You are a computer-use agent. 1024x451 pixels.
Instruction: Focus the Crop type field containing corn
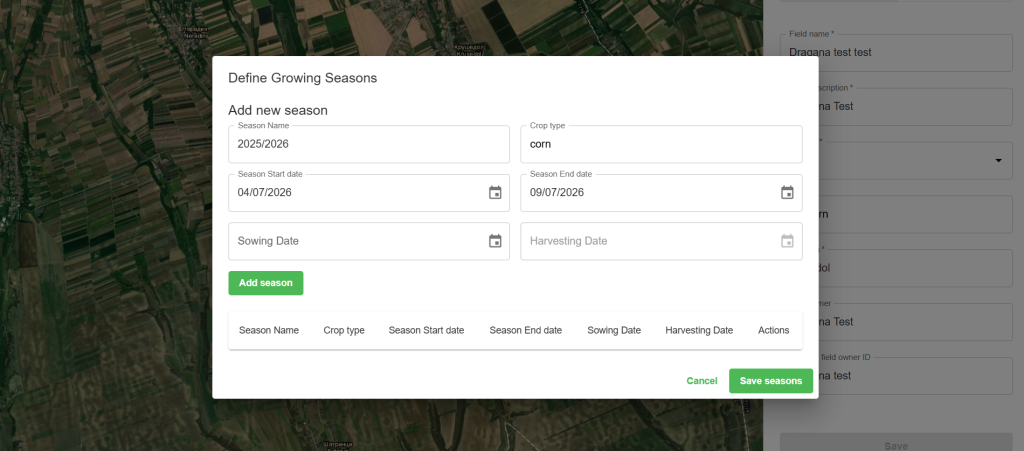click(x=660, y=144)
